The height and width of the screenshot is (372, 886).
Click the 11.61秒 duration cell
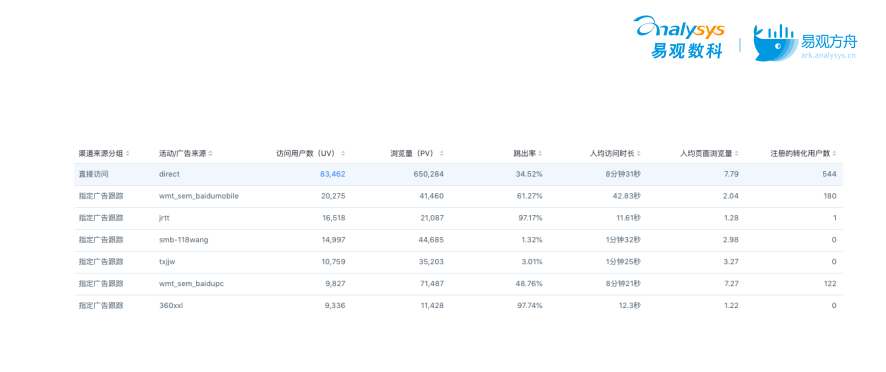point(629,218)
